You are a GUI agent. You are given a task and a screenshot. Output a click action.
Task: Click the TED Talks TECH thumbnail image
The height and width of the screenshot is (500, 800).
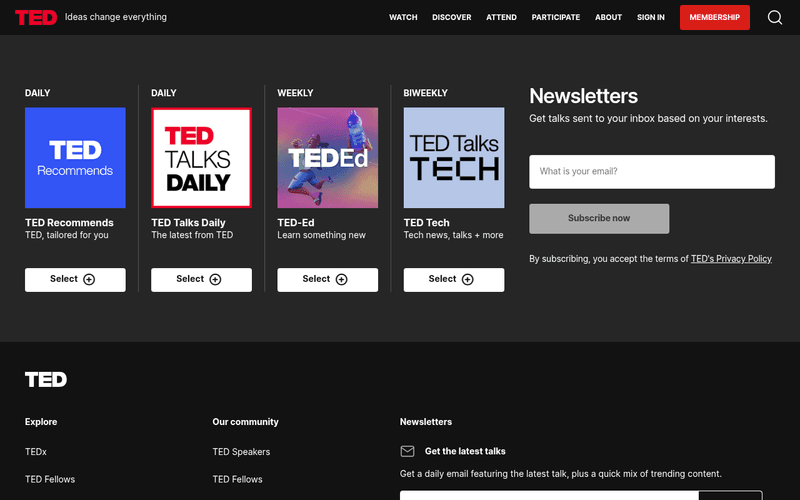pyautogui.click(x=454, y=158)
